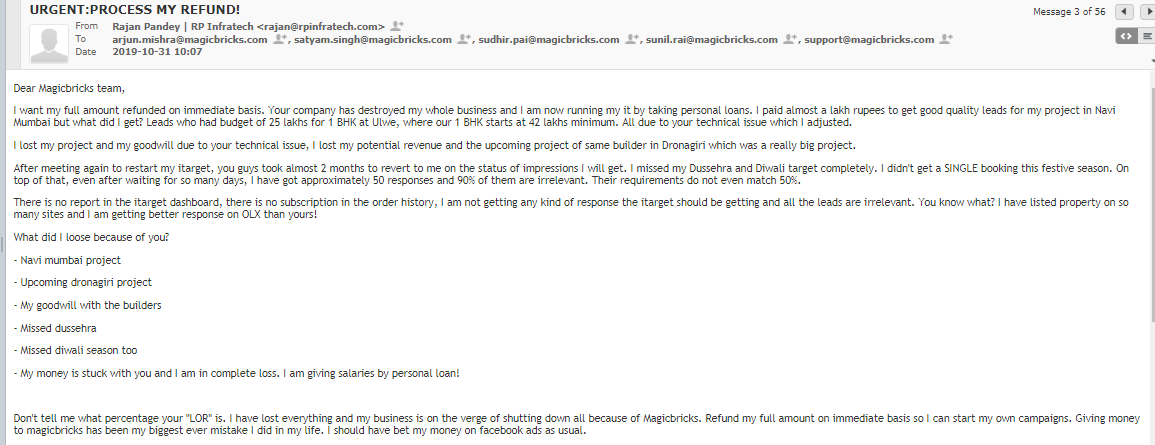Screen dimensions: 1155x445
Task: Switch to HTML view toggle
Action: coord(1126,36)
